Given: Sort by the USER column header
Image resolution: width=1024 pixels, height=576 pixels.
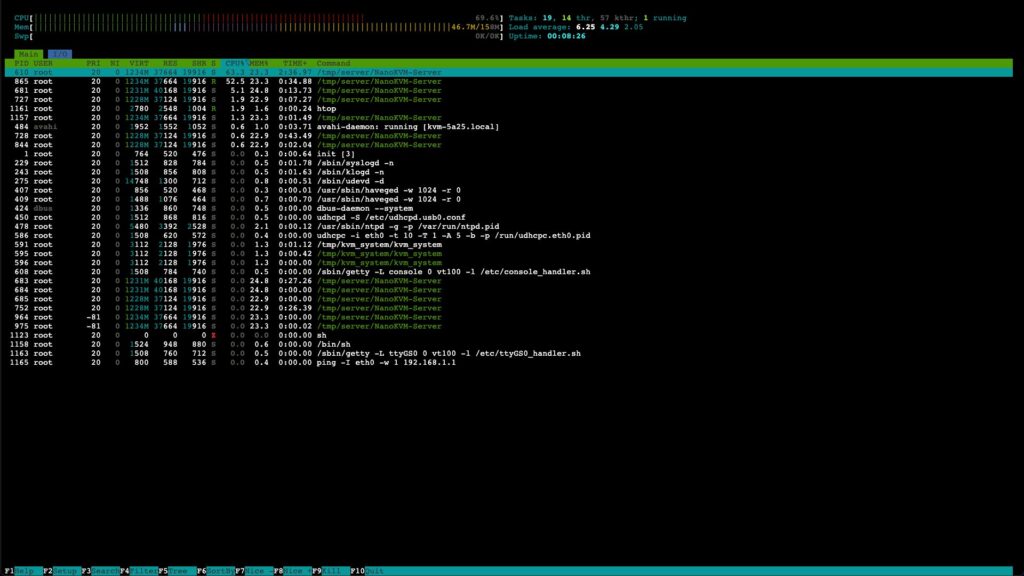Looking at the screenshot, I should coord(43,63).
